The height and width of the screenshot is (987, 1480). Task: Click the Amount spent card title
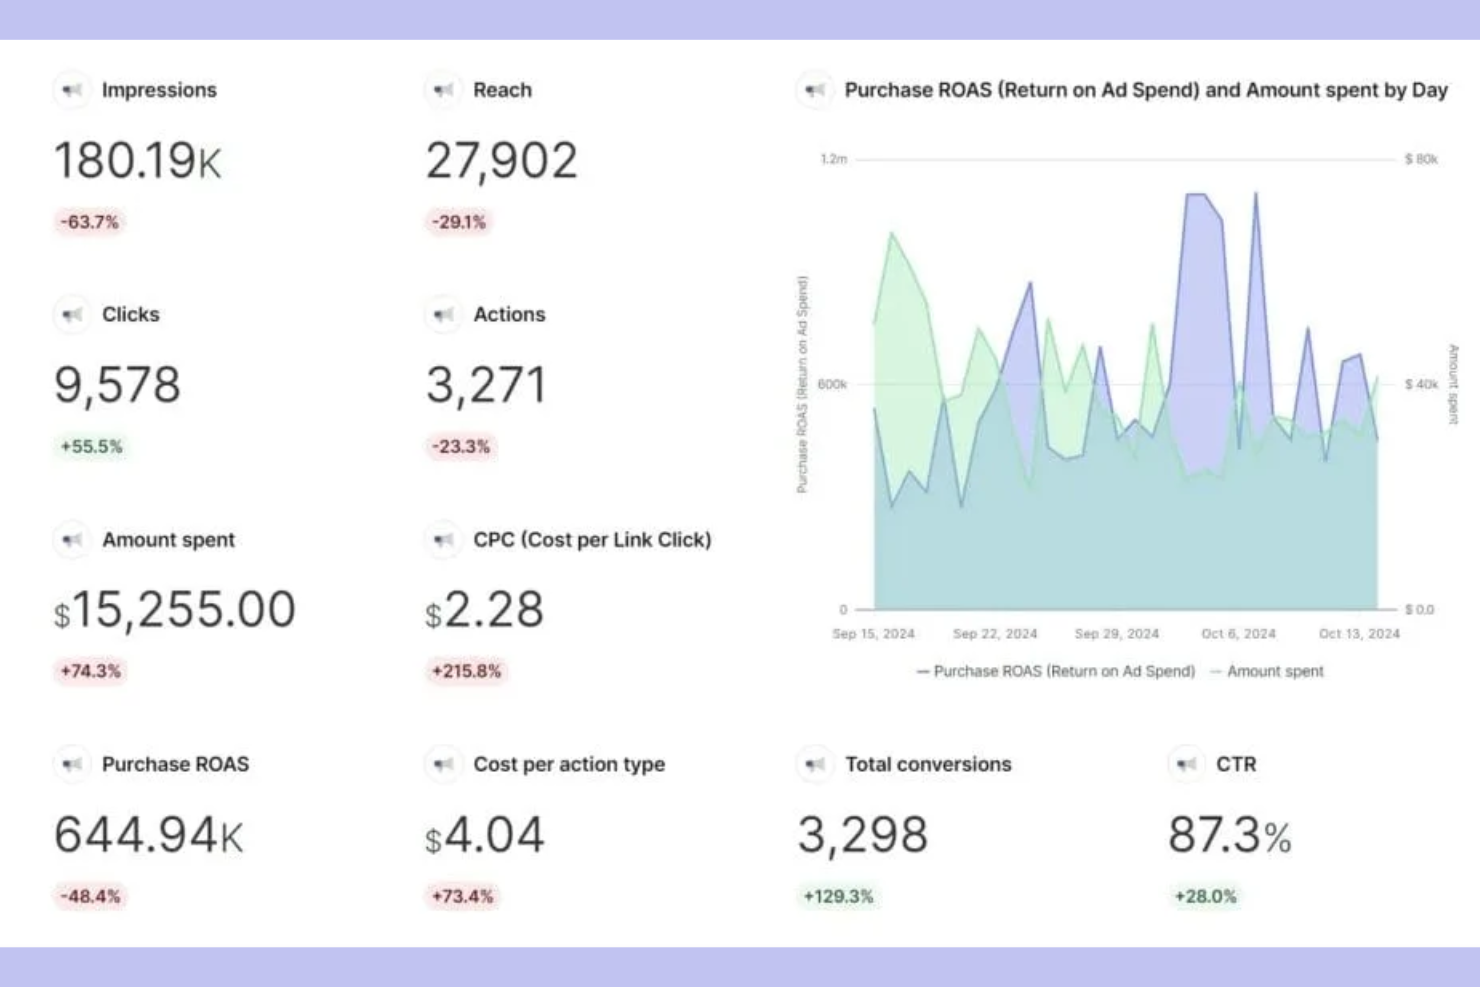point(168,540)
